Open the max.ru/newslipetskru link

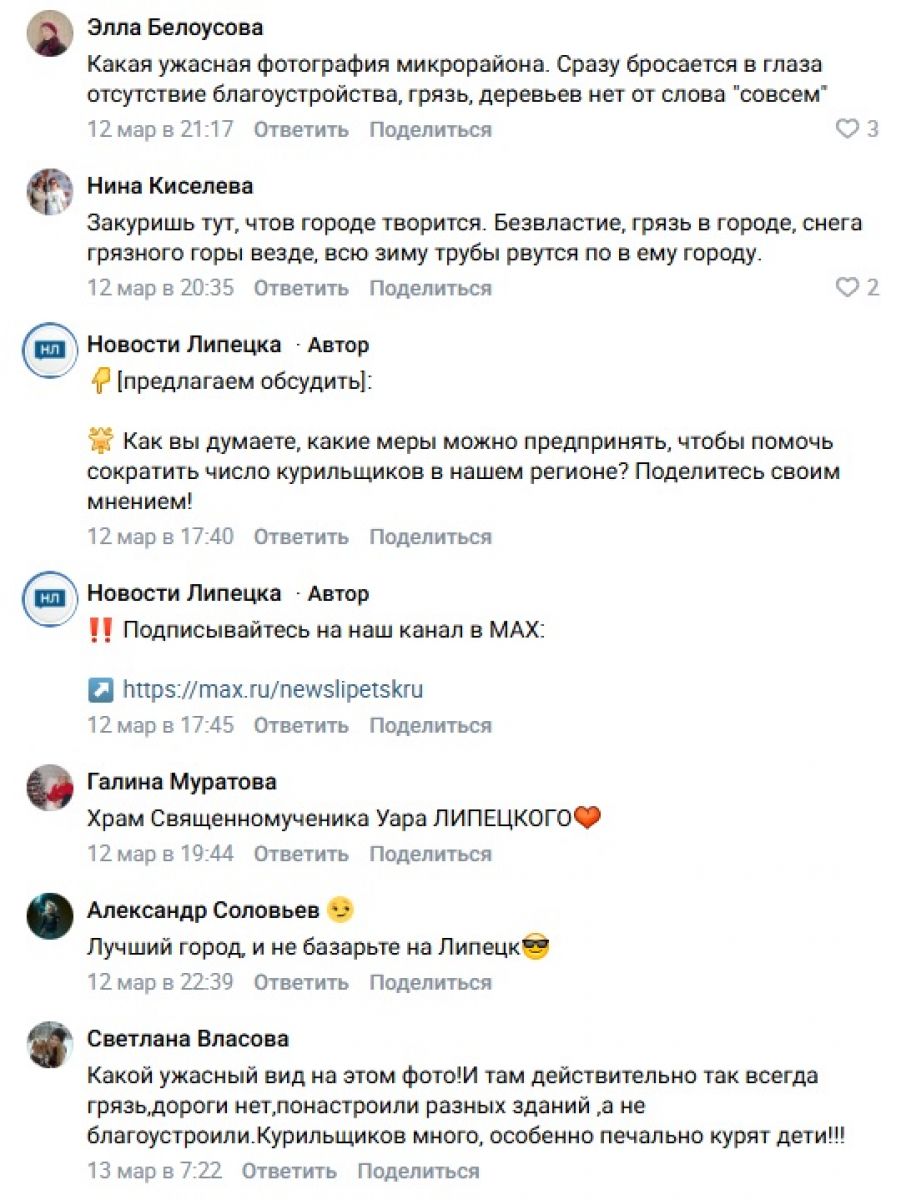coord(273,690)
